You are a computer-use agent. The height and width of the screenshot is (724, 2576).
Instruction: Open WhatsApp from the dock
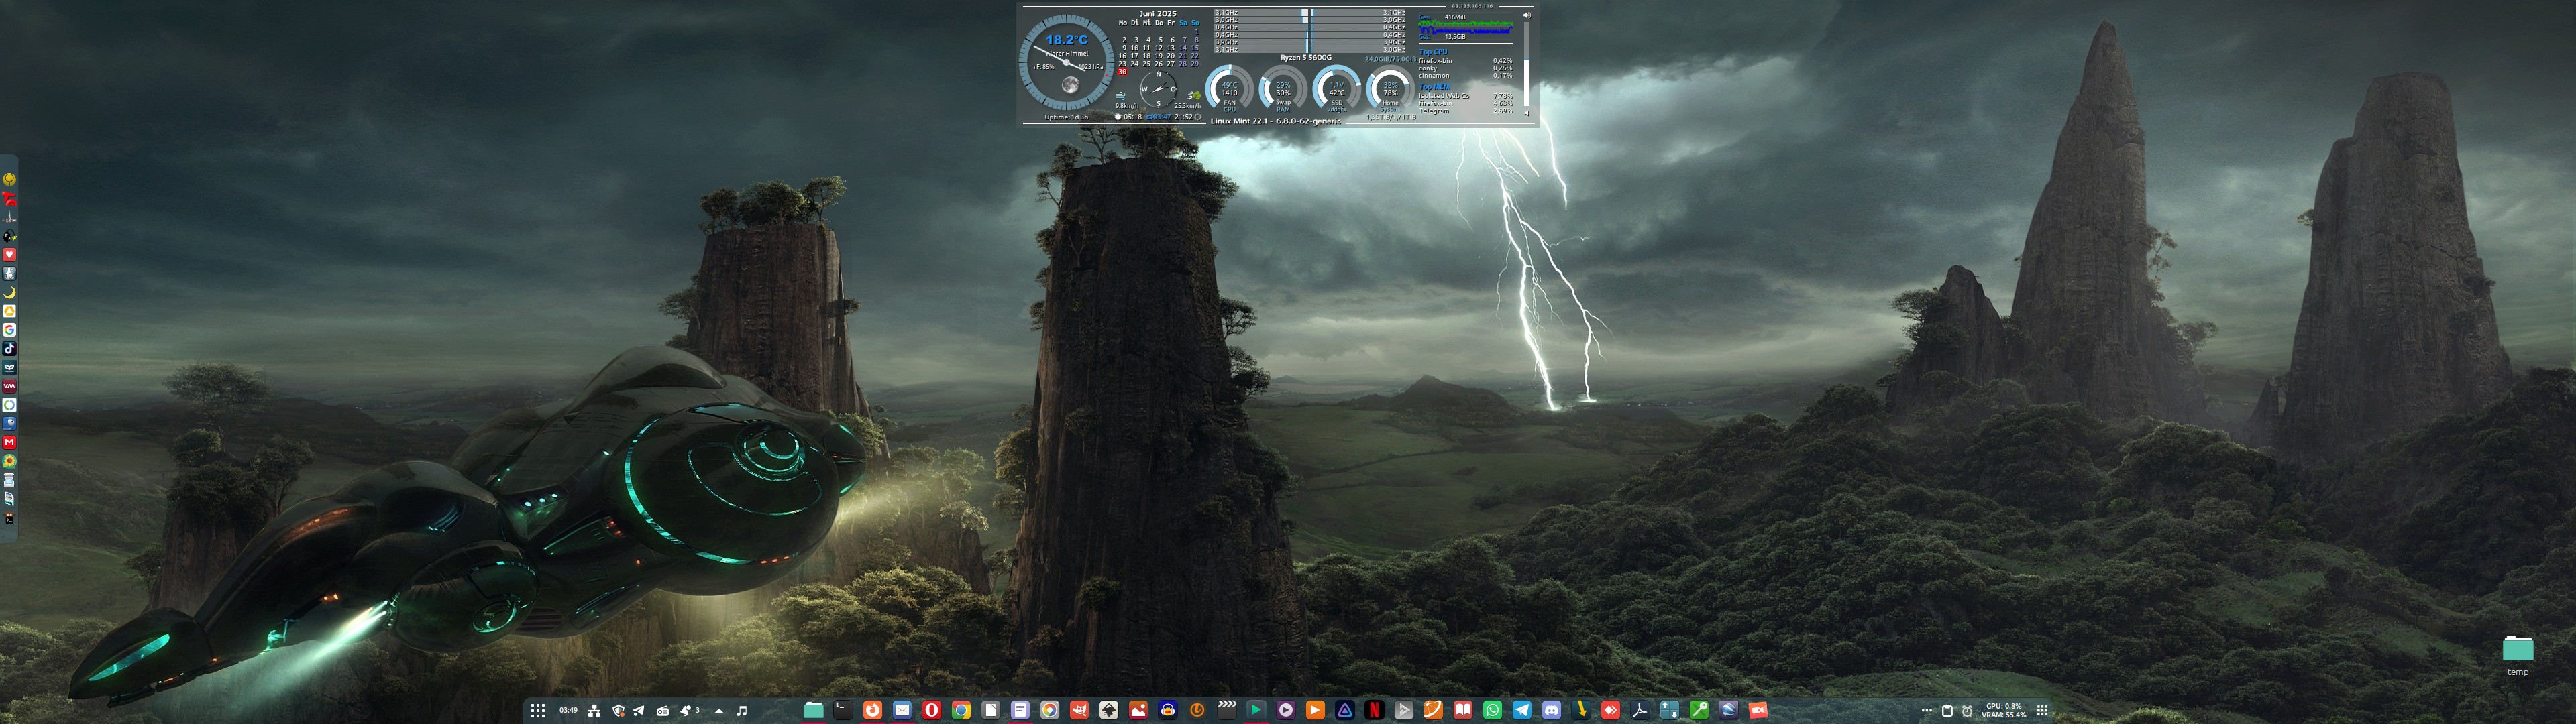(1493, 710)
